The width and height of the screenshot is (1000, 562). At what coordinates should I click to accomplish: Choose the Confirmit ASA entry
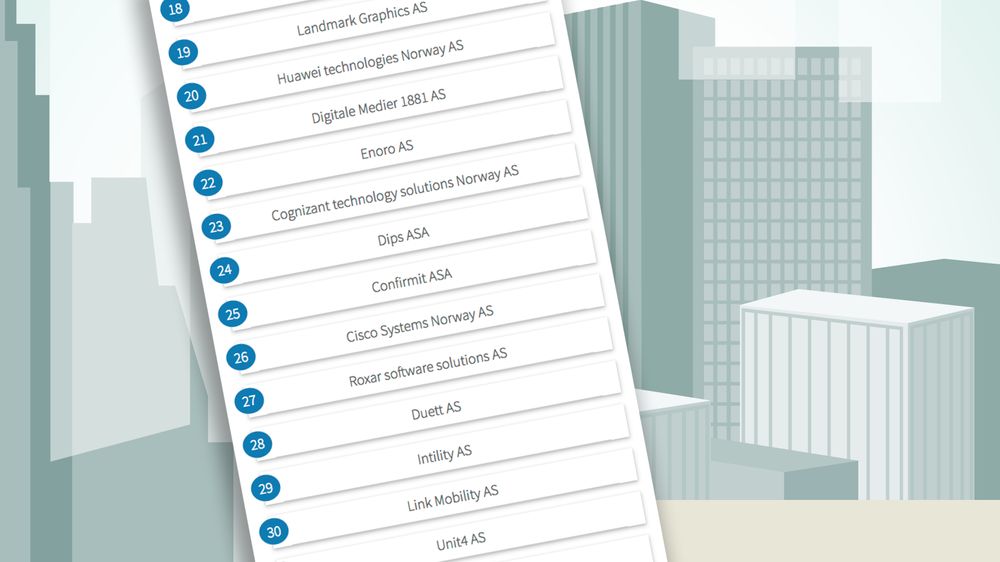(x=411, y=280)
